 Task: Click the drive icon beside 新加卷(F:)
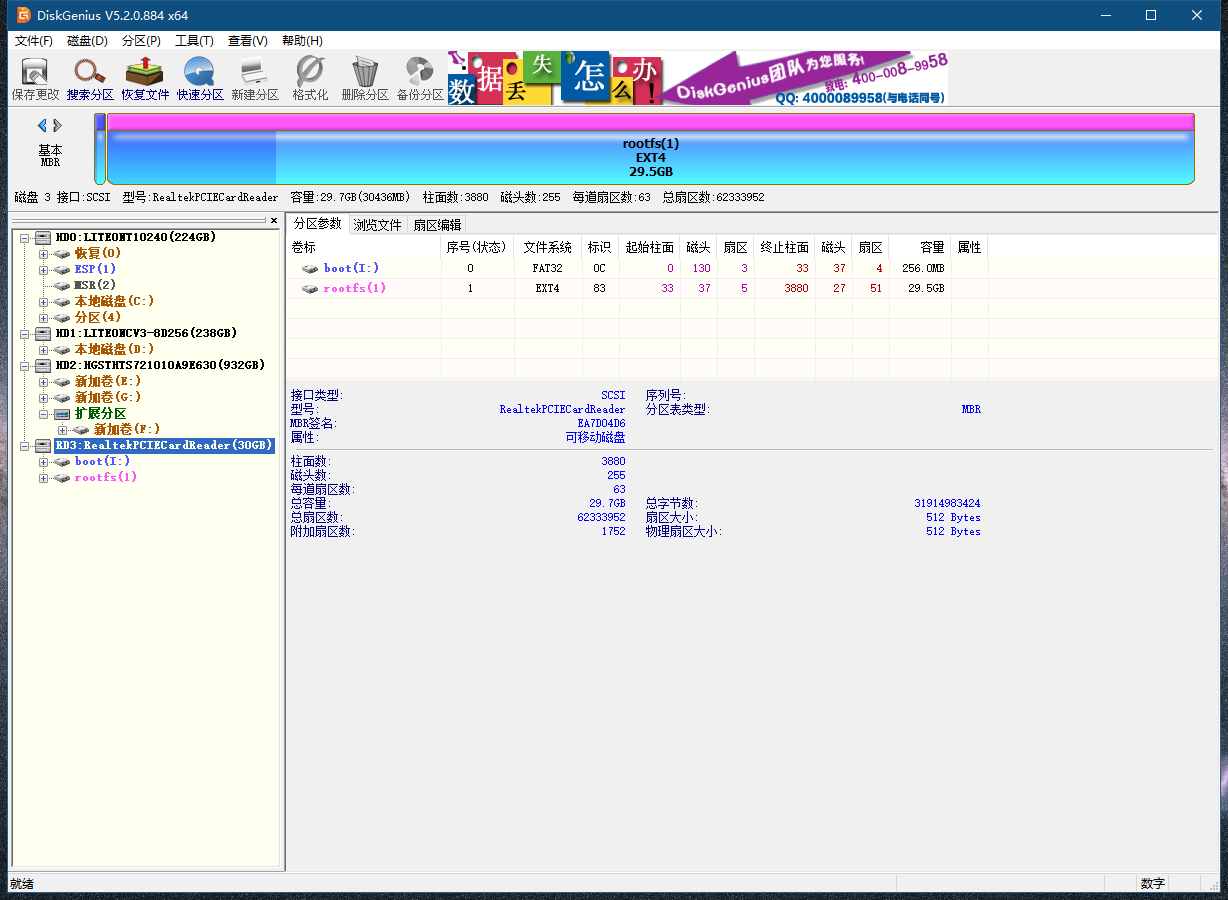coord(81,429)
